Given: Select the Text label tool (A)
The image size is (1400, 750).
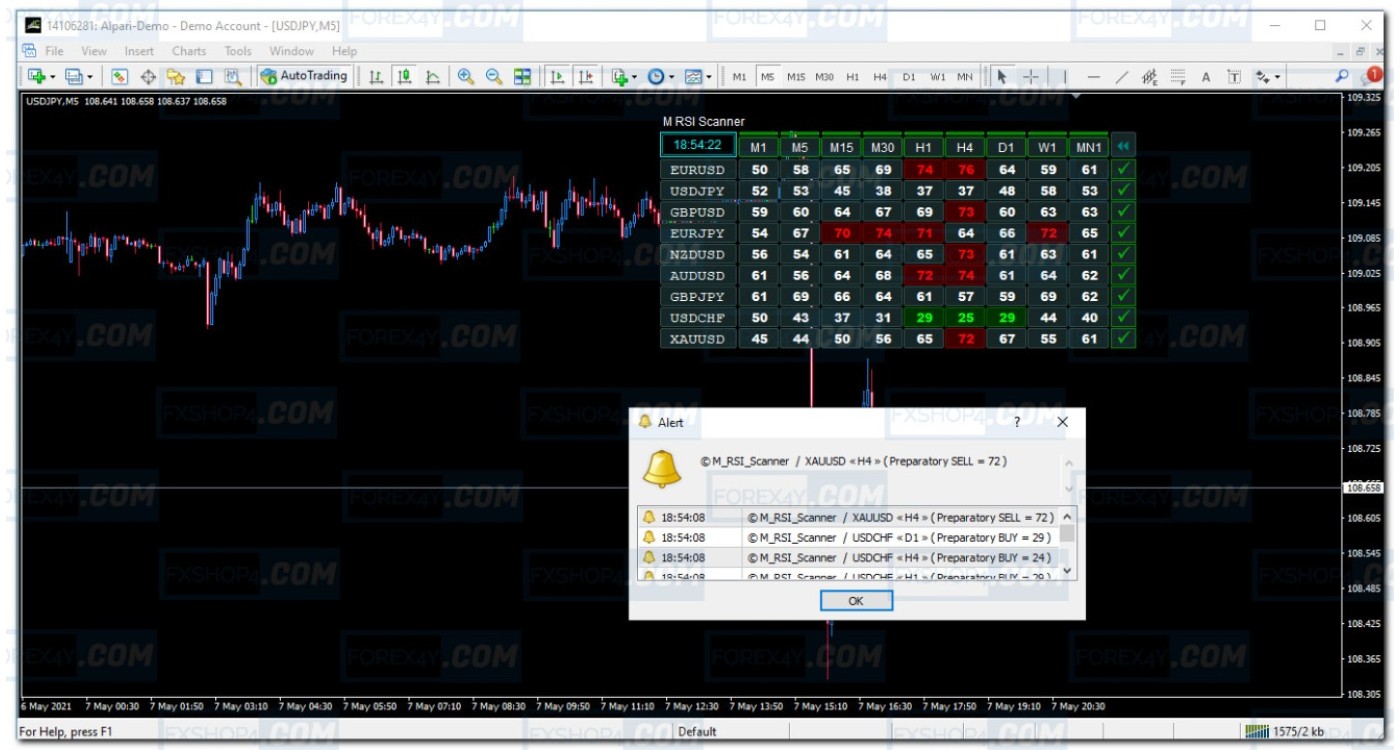Looking at the screenshot, I should click(1206, 77).
